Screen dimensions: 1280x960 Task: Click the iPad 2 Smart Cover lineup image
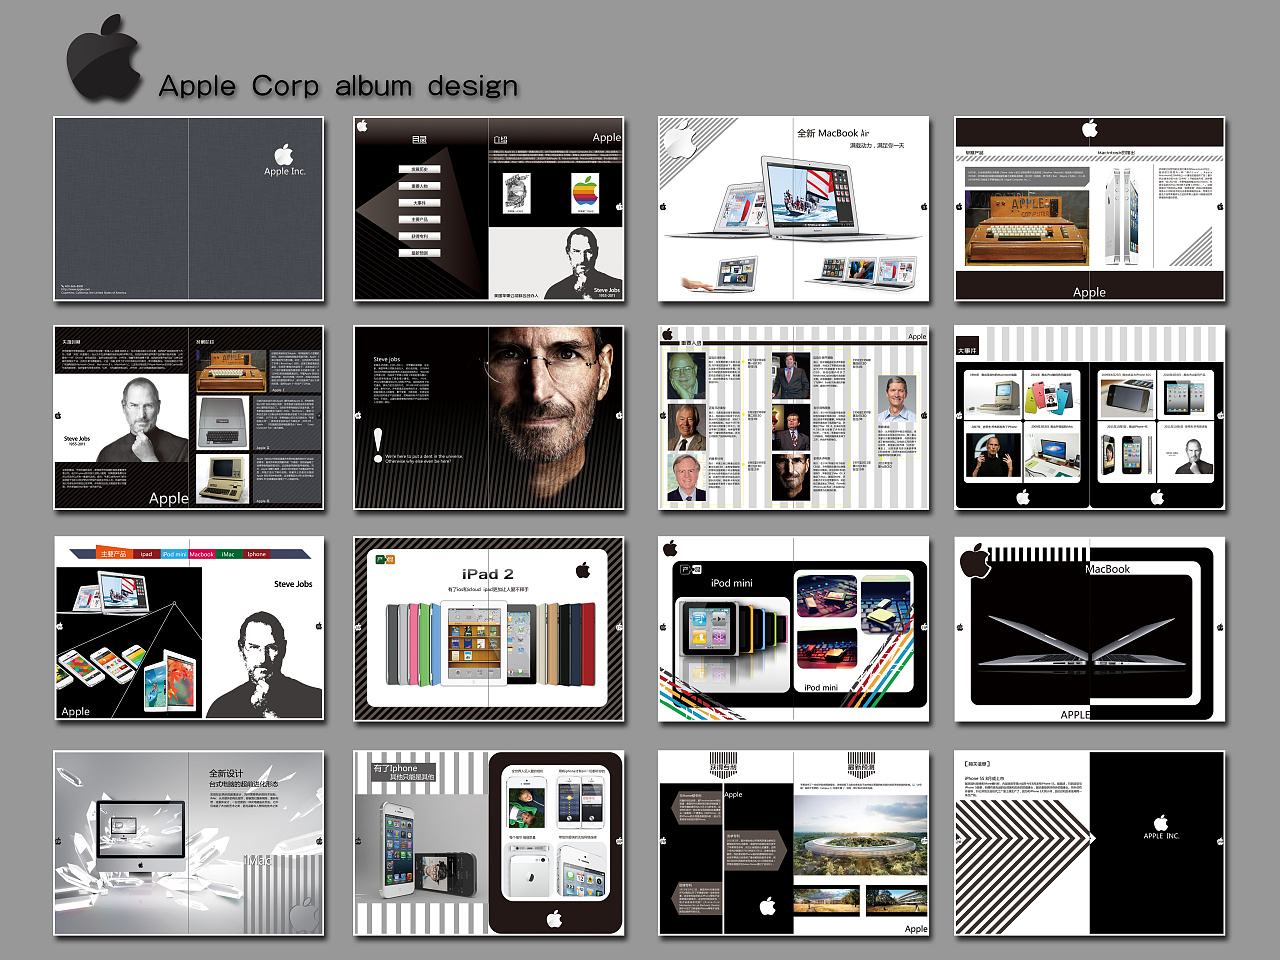[x=489, y=645]
